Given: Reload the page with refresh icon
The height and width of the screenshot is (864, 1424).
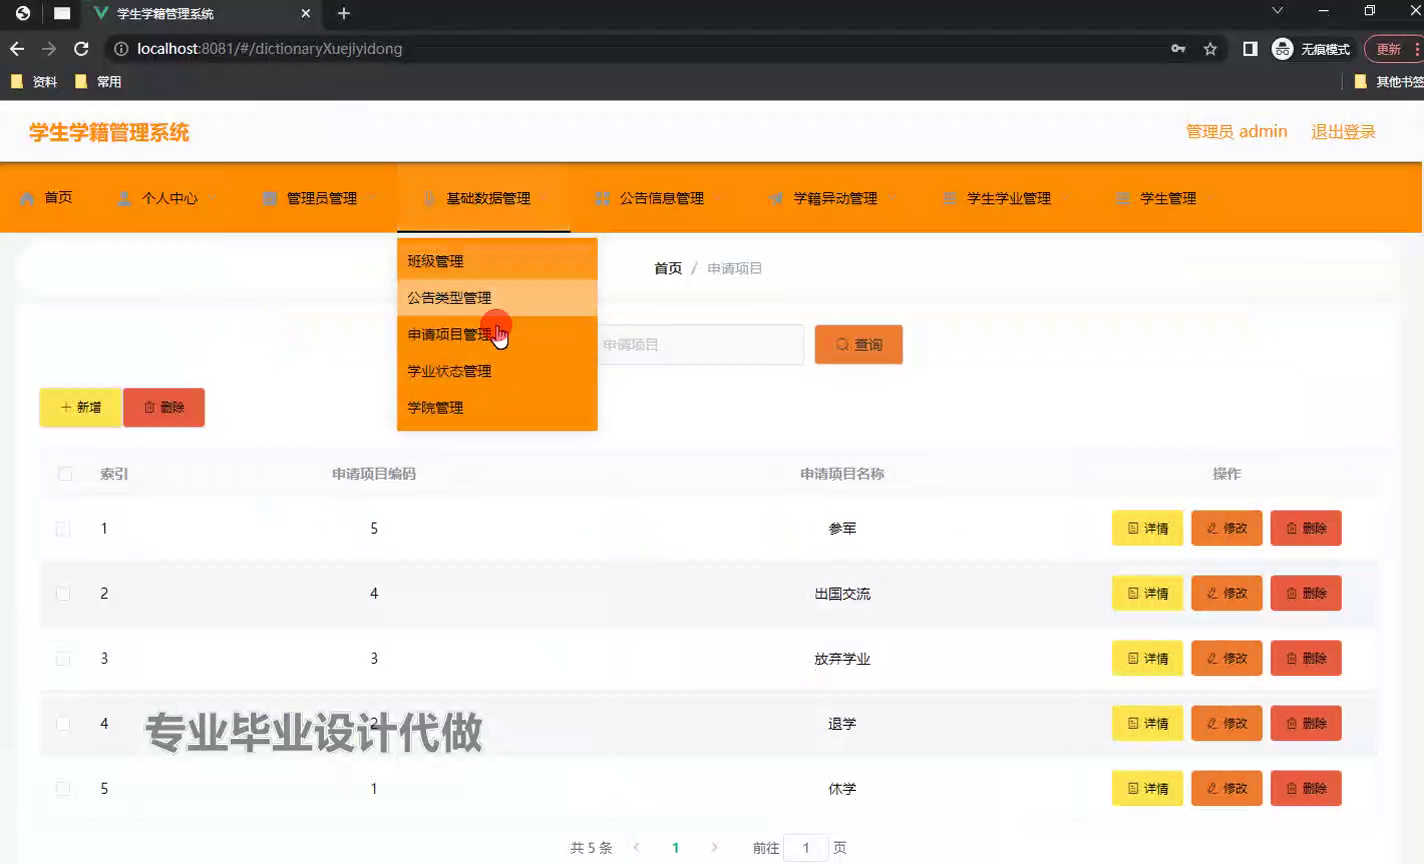Looking at the screenshot, I should point(81,49).
